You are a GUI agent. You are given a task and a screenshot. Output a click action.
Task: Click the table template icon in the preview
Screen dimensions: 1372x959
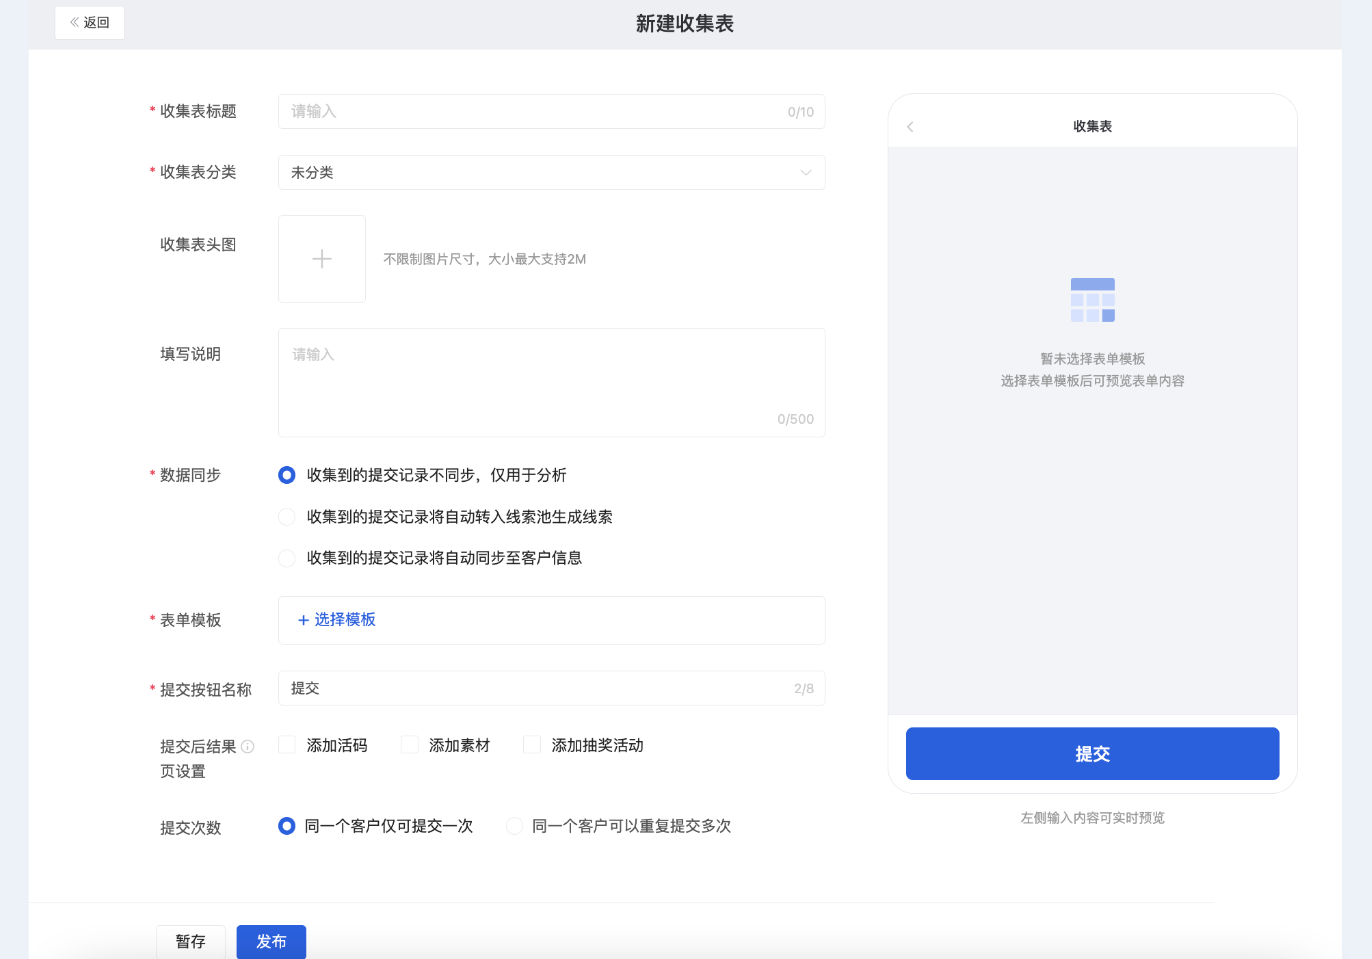[x=1093, y=300]
